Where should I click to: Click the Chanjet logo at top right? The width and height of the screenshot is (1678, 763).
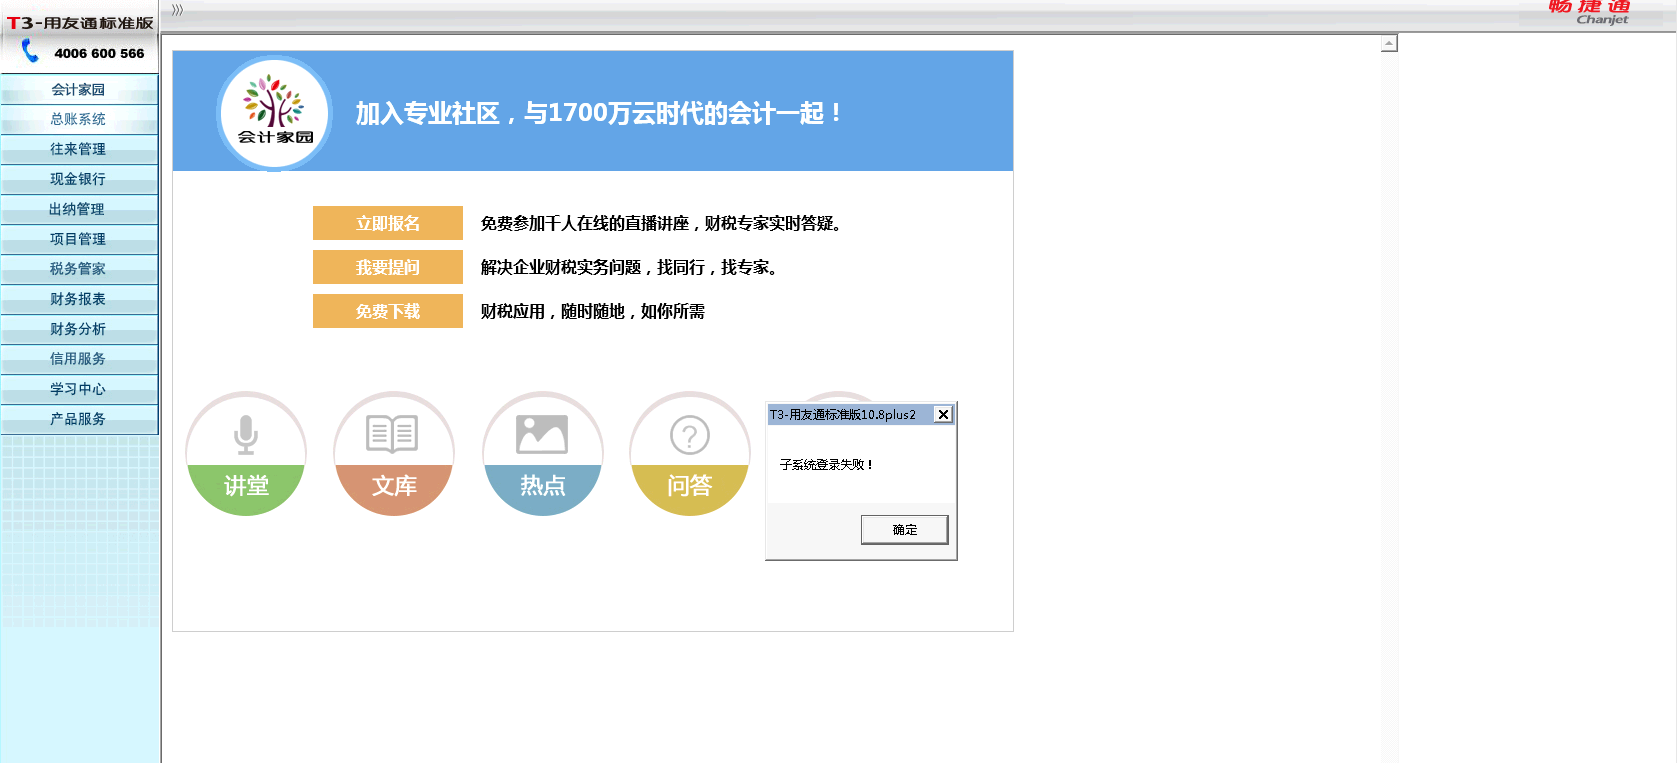1590,12
